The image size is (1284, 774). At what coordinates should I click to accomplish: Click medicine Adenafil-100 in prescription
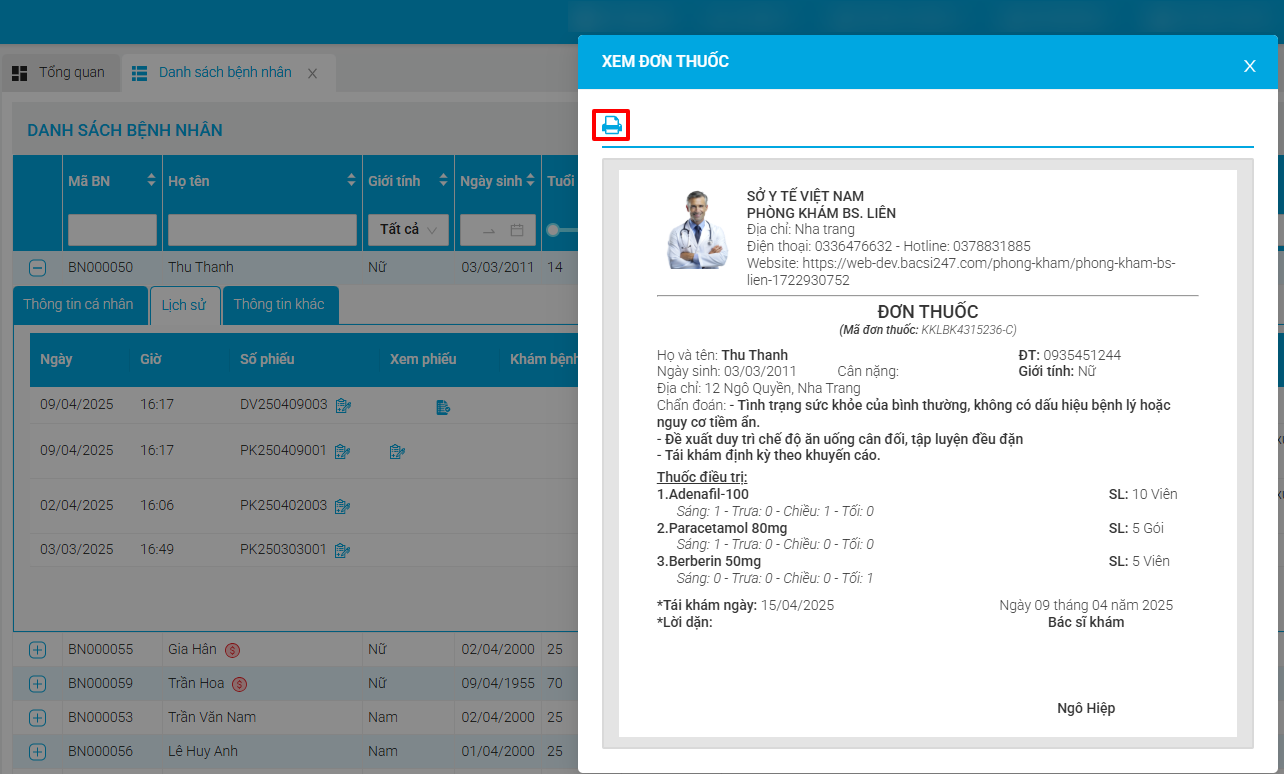pyautogui.click(x=703, y=494)
